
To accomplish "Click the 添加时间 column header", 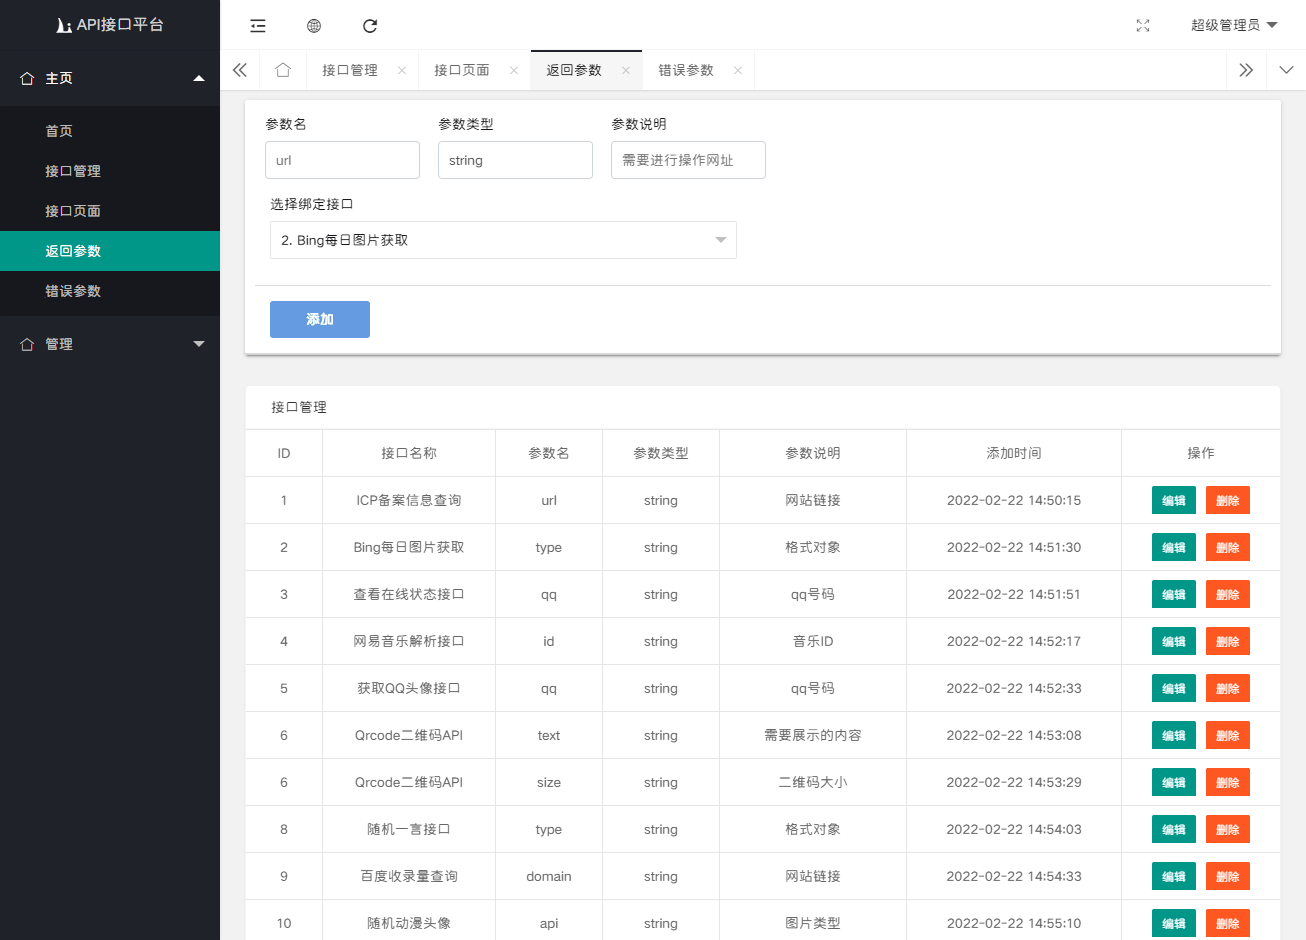I will coord(1014,453).
